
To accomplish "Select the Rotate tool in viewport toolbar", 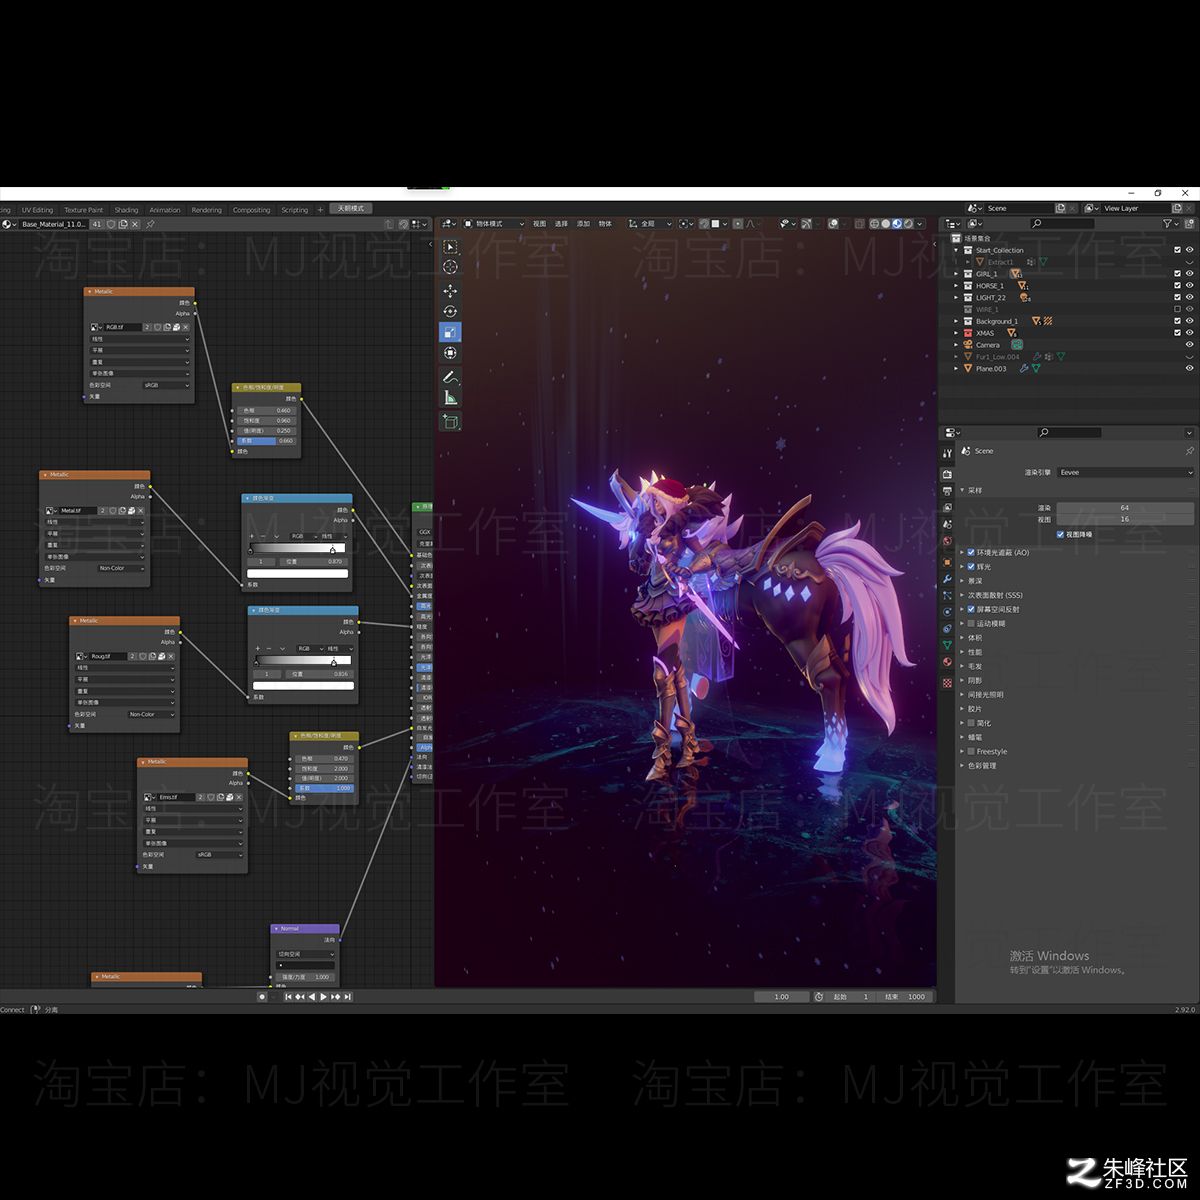I will coord(450,311).
